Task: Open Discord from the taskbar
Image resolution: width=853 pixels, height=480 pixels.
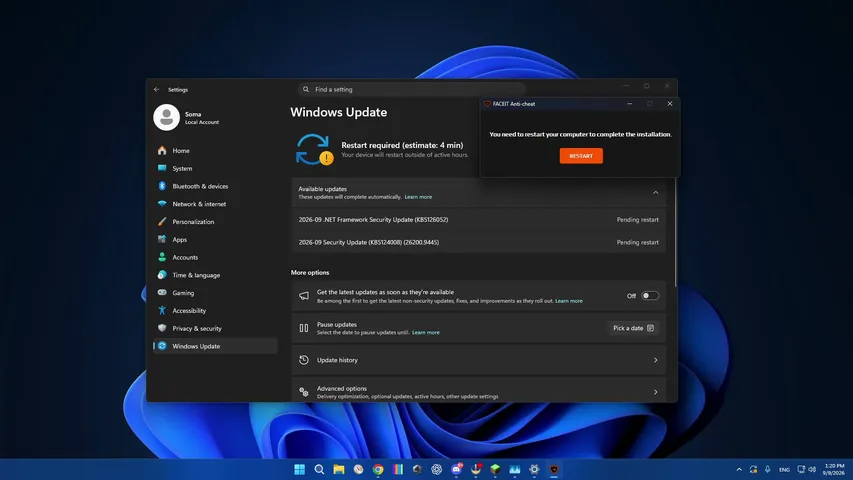Action: pos(456,469)
